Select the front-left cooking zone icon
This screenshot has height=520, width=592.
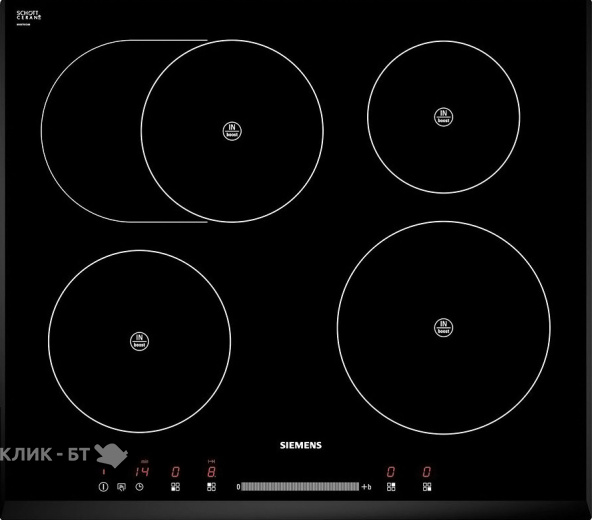tap(175, 487)
